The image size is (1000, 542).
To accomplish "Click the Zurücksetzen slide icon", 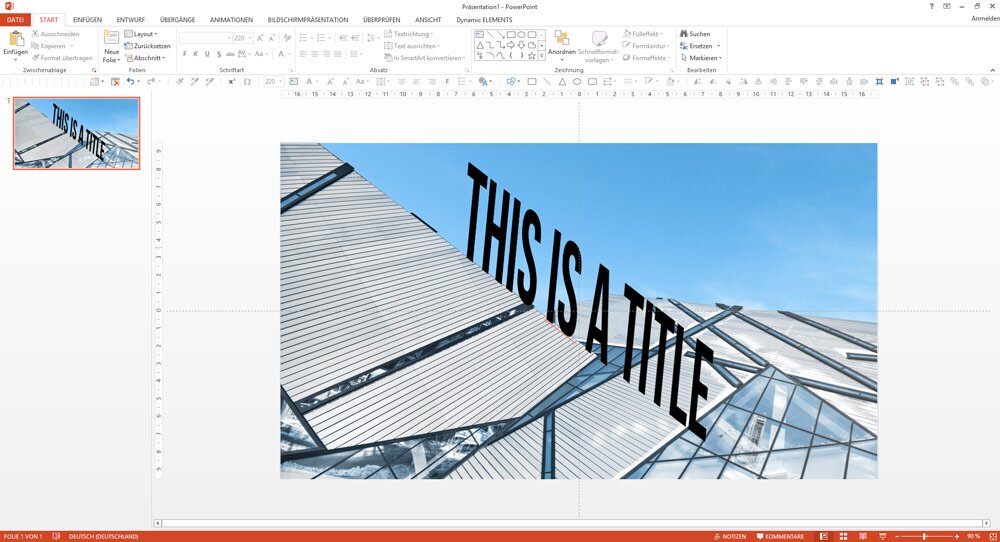I will 129,46.
